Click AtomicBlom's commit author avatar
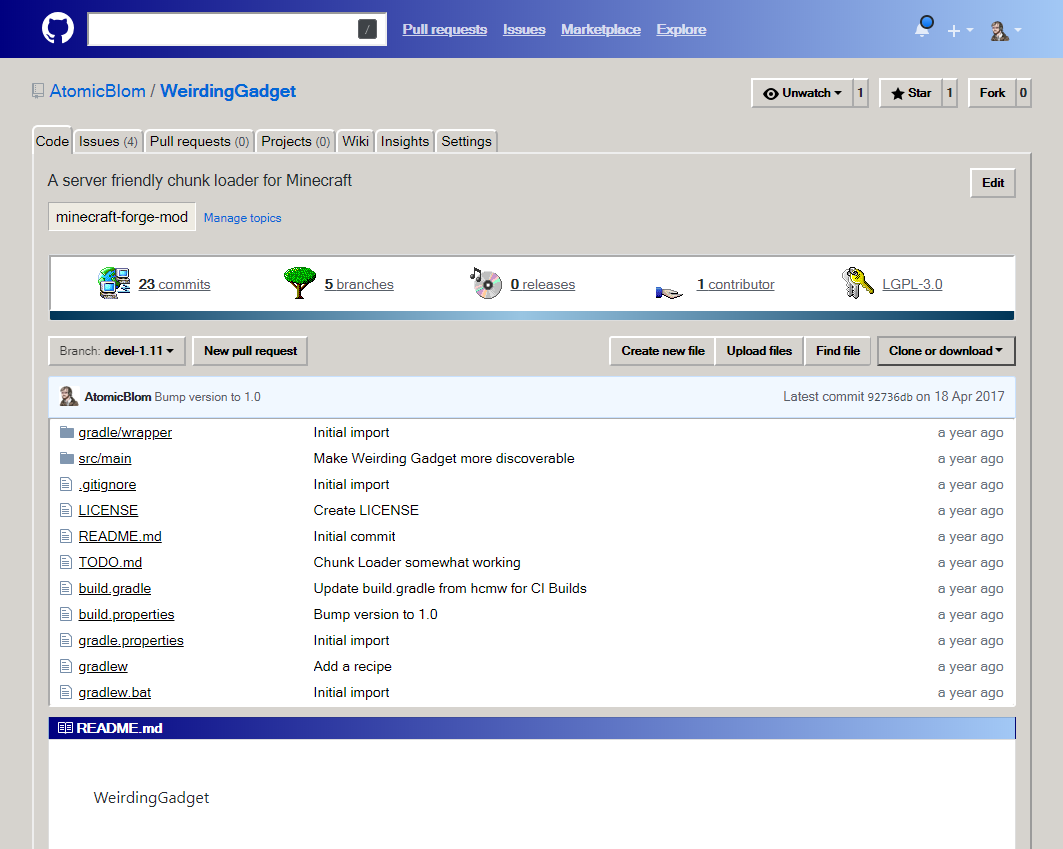 (68, 396)
